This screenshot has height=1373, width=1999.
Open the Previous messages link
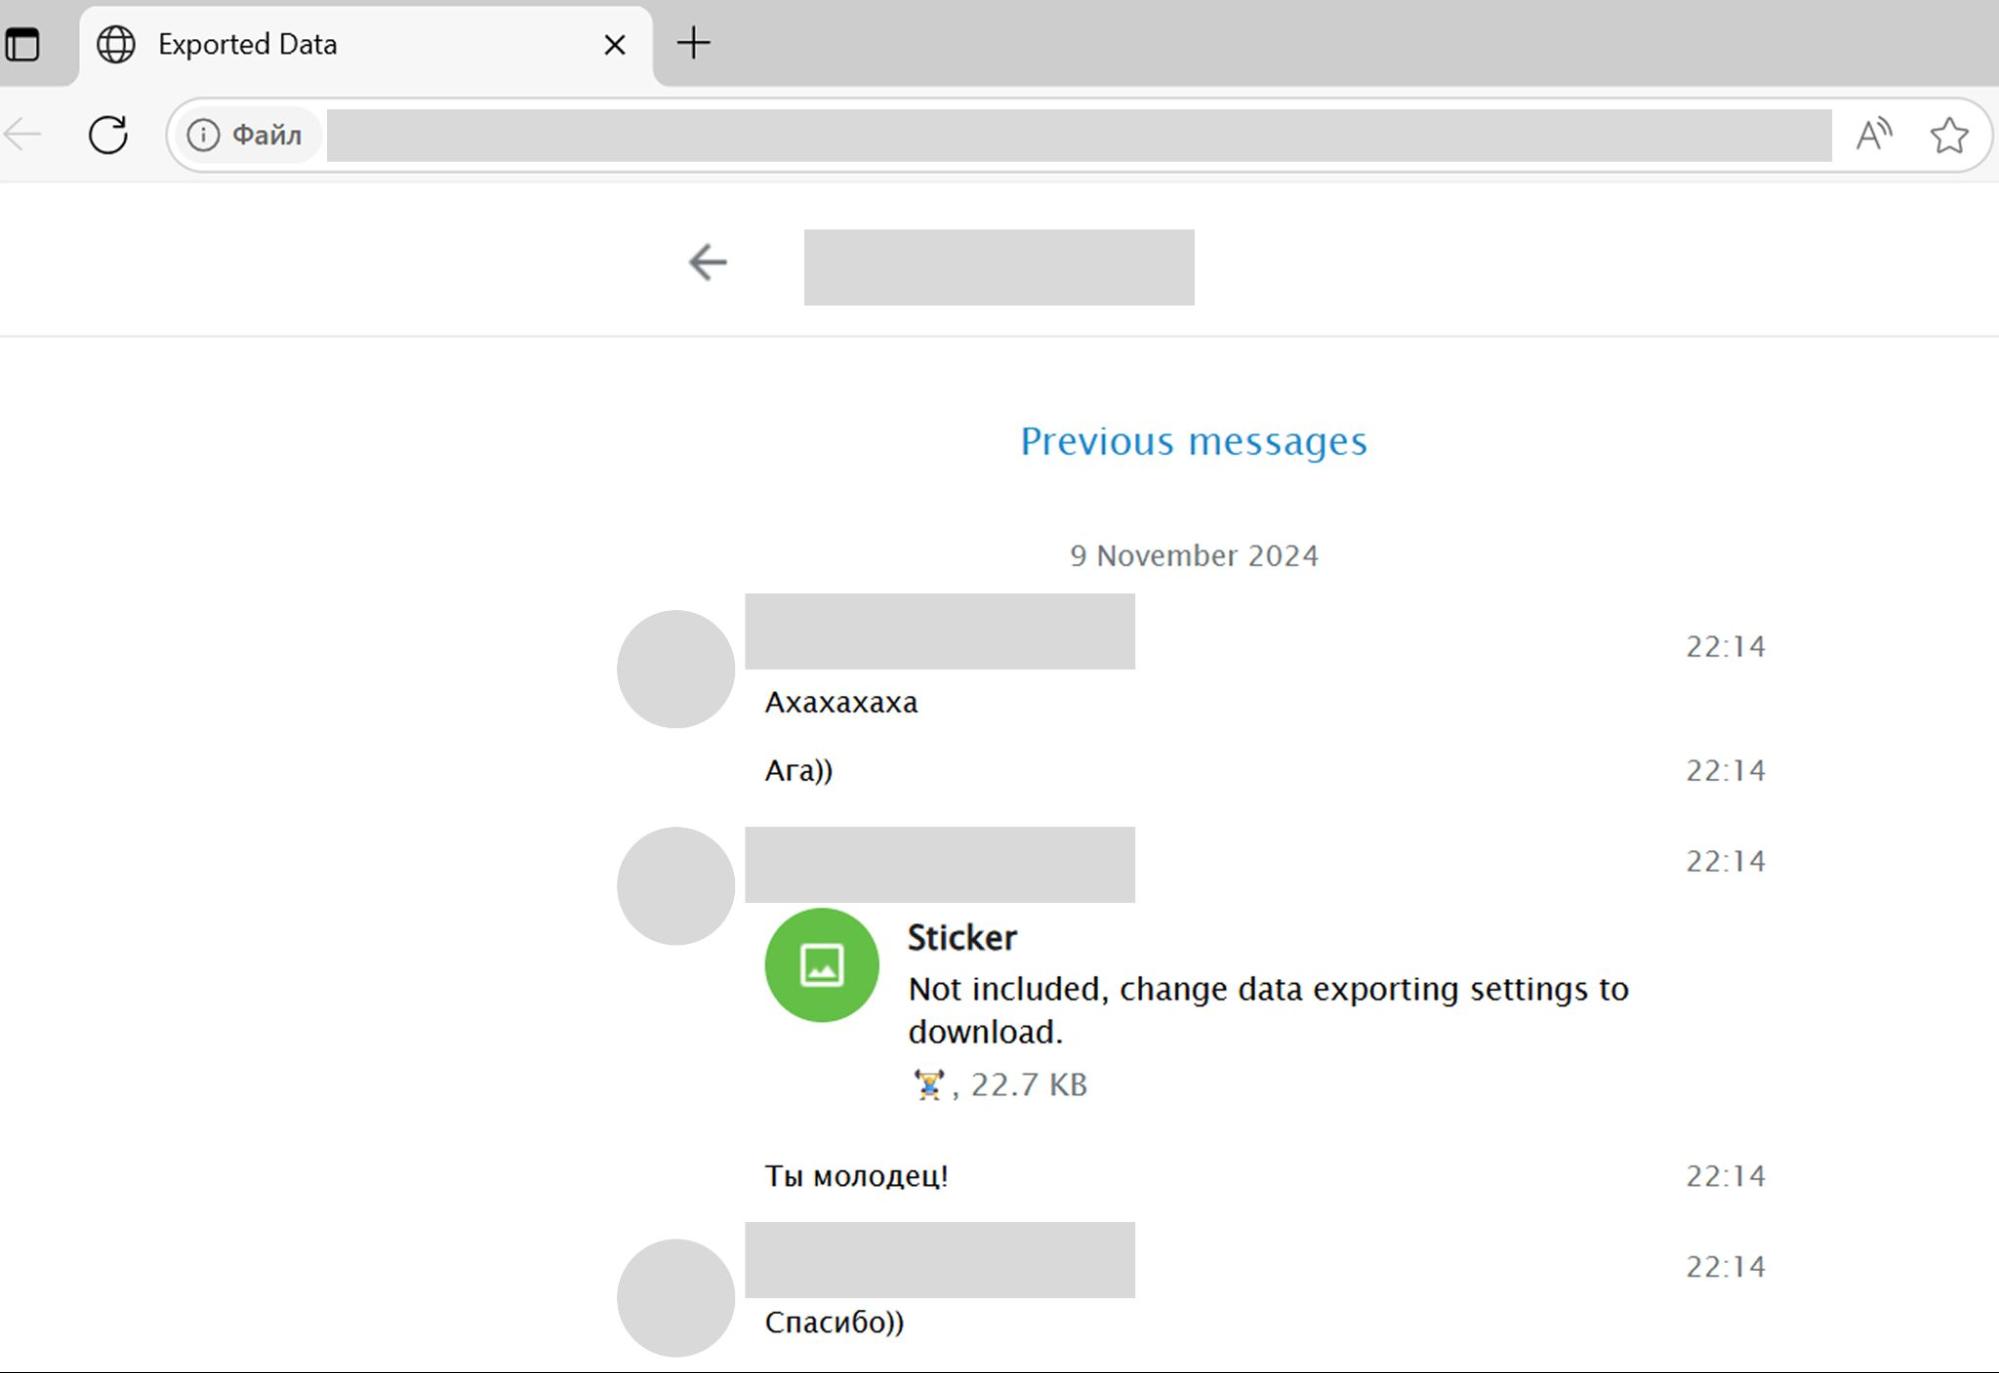[x=1193, y=440]
